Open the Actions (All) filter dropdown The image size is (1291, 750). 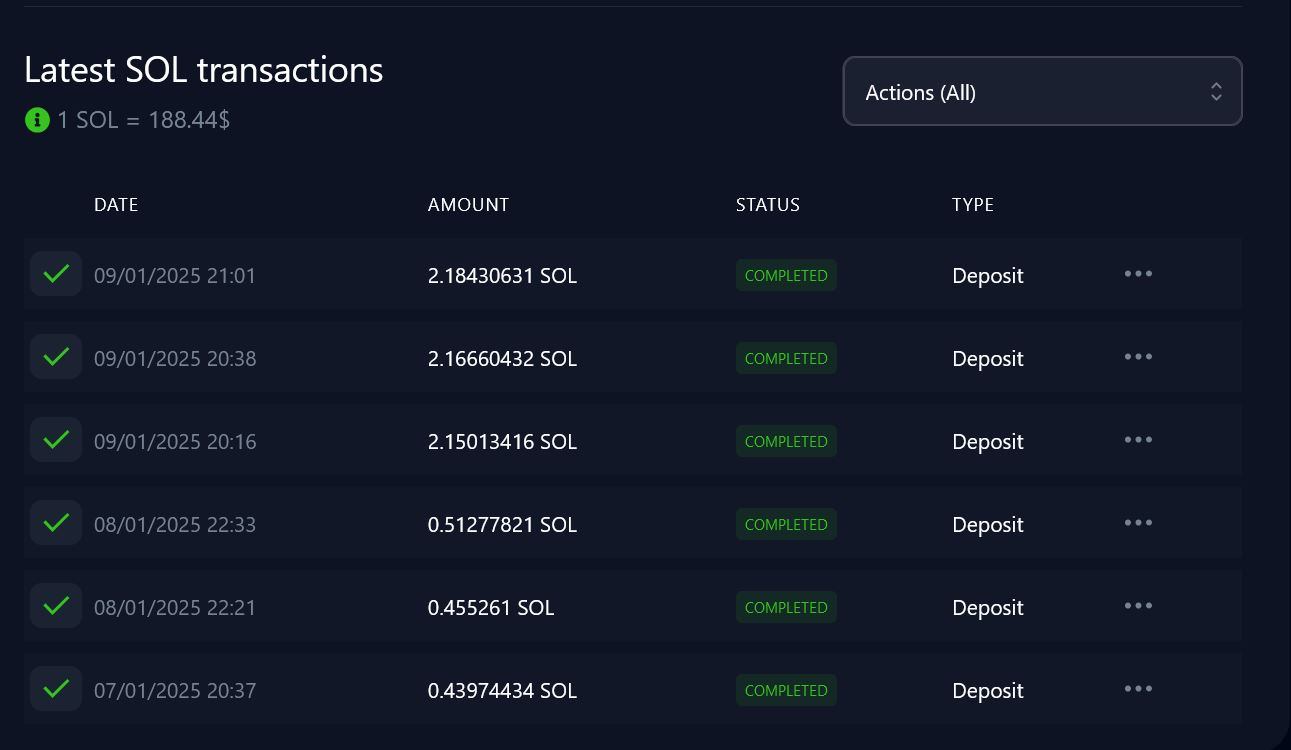coord(1042,92)
